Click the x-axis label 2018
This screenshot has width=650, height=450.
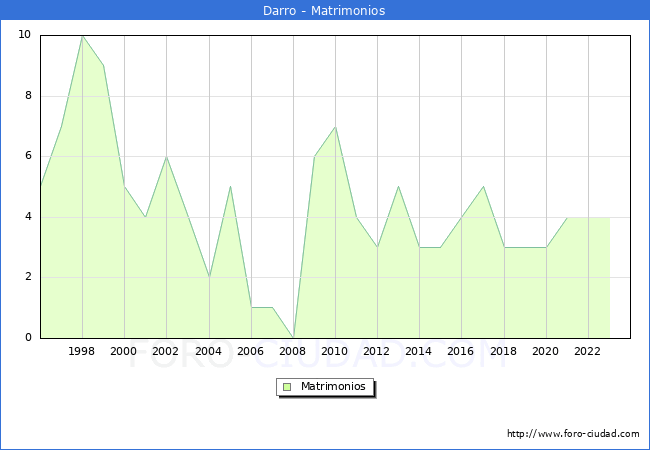tap(503, 351)
